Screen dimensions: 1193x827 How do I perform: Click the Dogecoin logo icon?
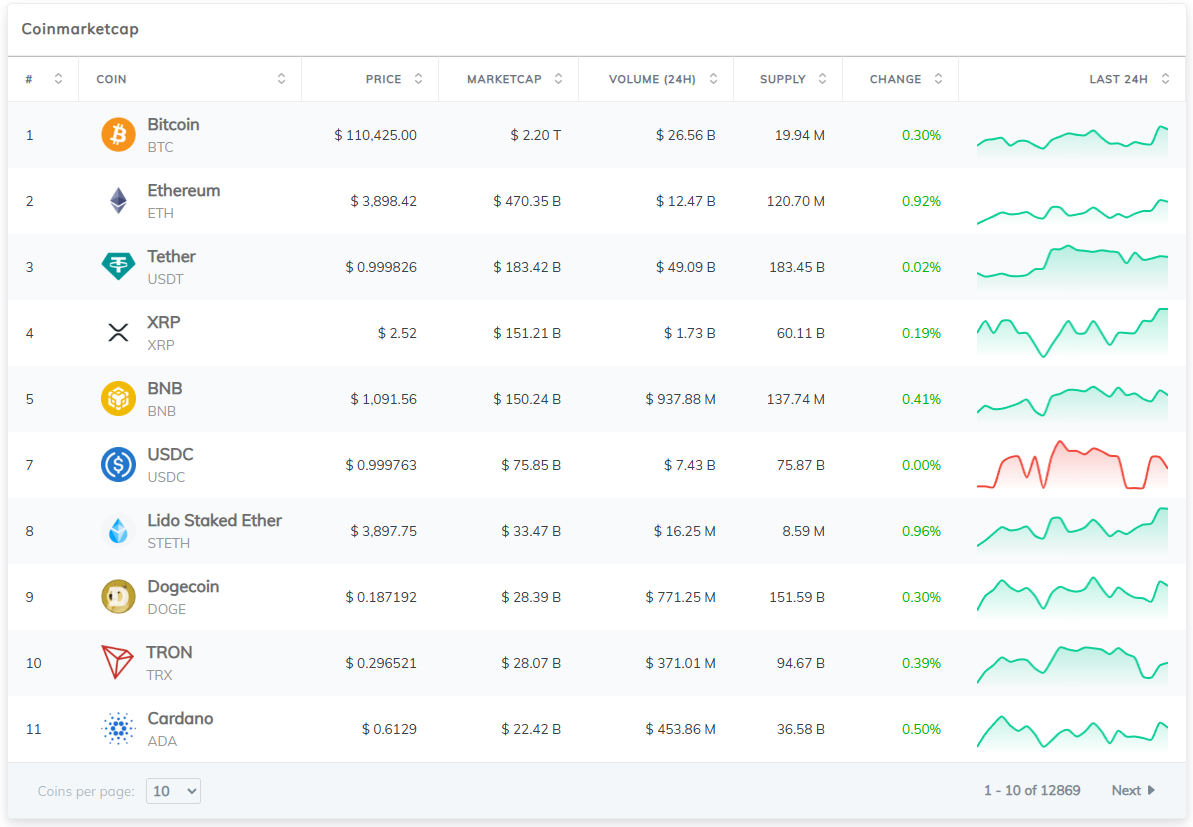tap(118, 597)
